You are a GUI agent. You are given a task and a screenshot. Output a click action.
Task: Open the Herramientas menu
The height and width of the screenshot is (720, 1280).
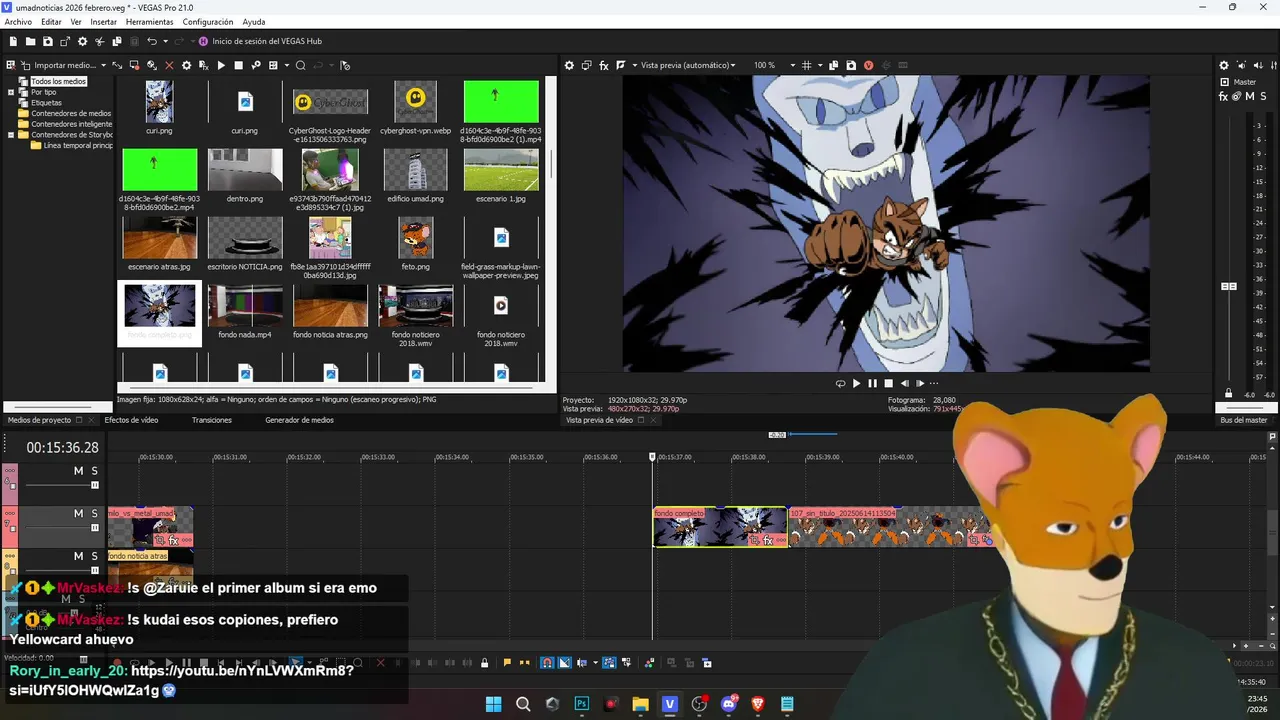tap(149, 22)
